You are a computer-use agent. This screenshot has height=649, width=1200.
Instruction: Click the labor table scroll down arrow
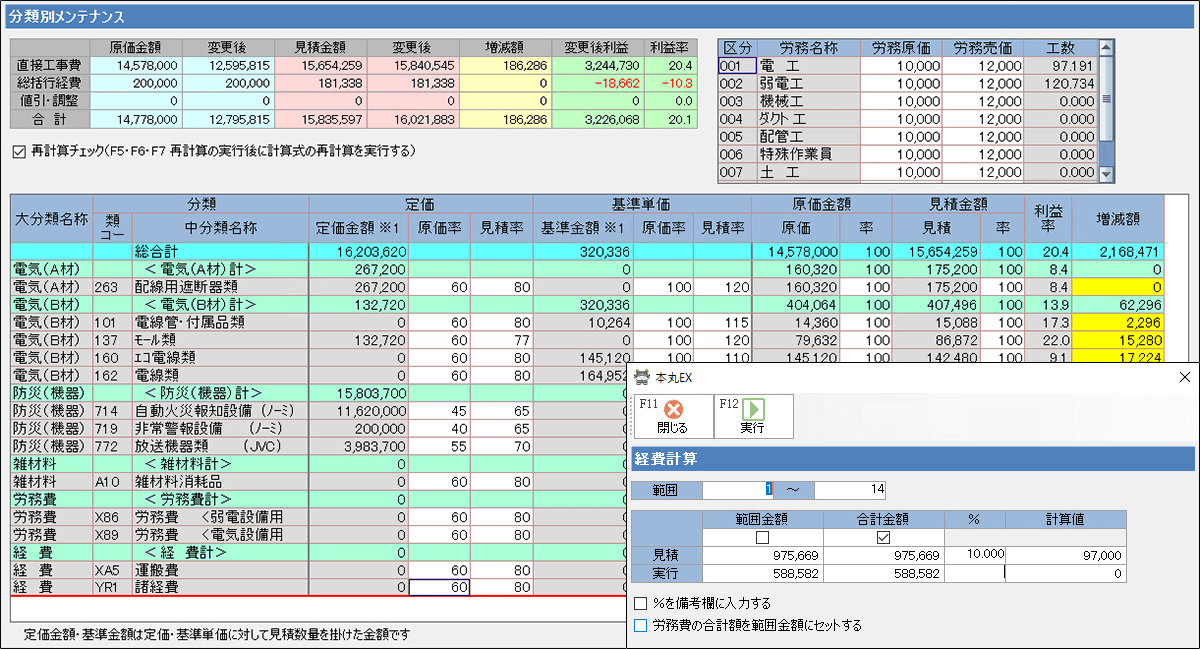[x=1106, y=175]
